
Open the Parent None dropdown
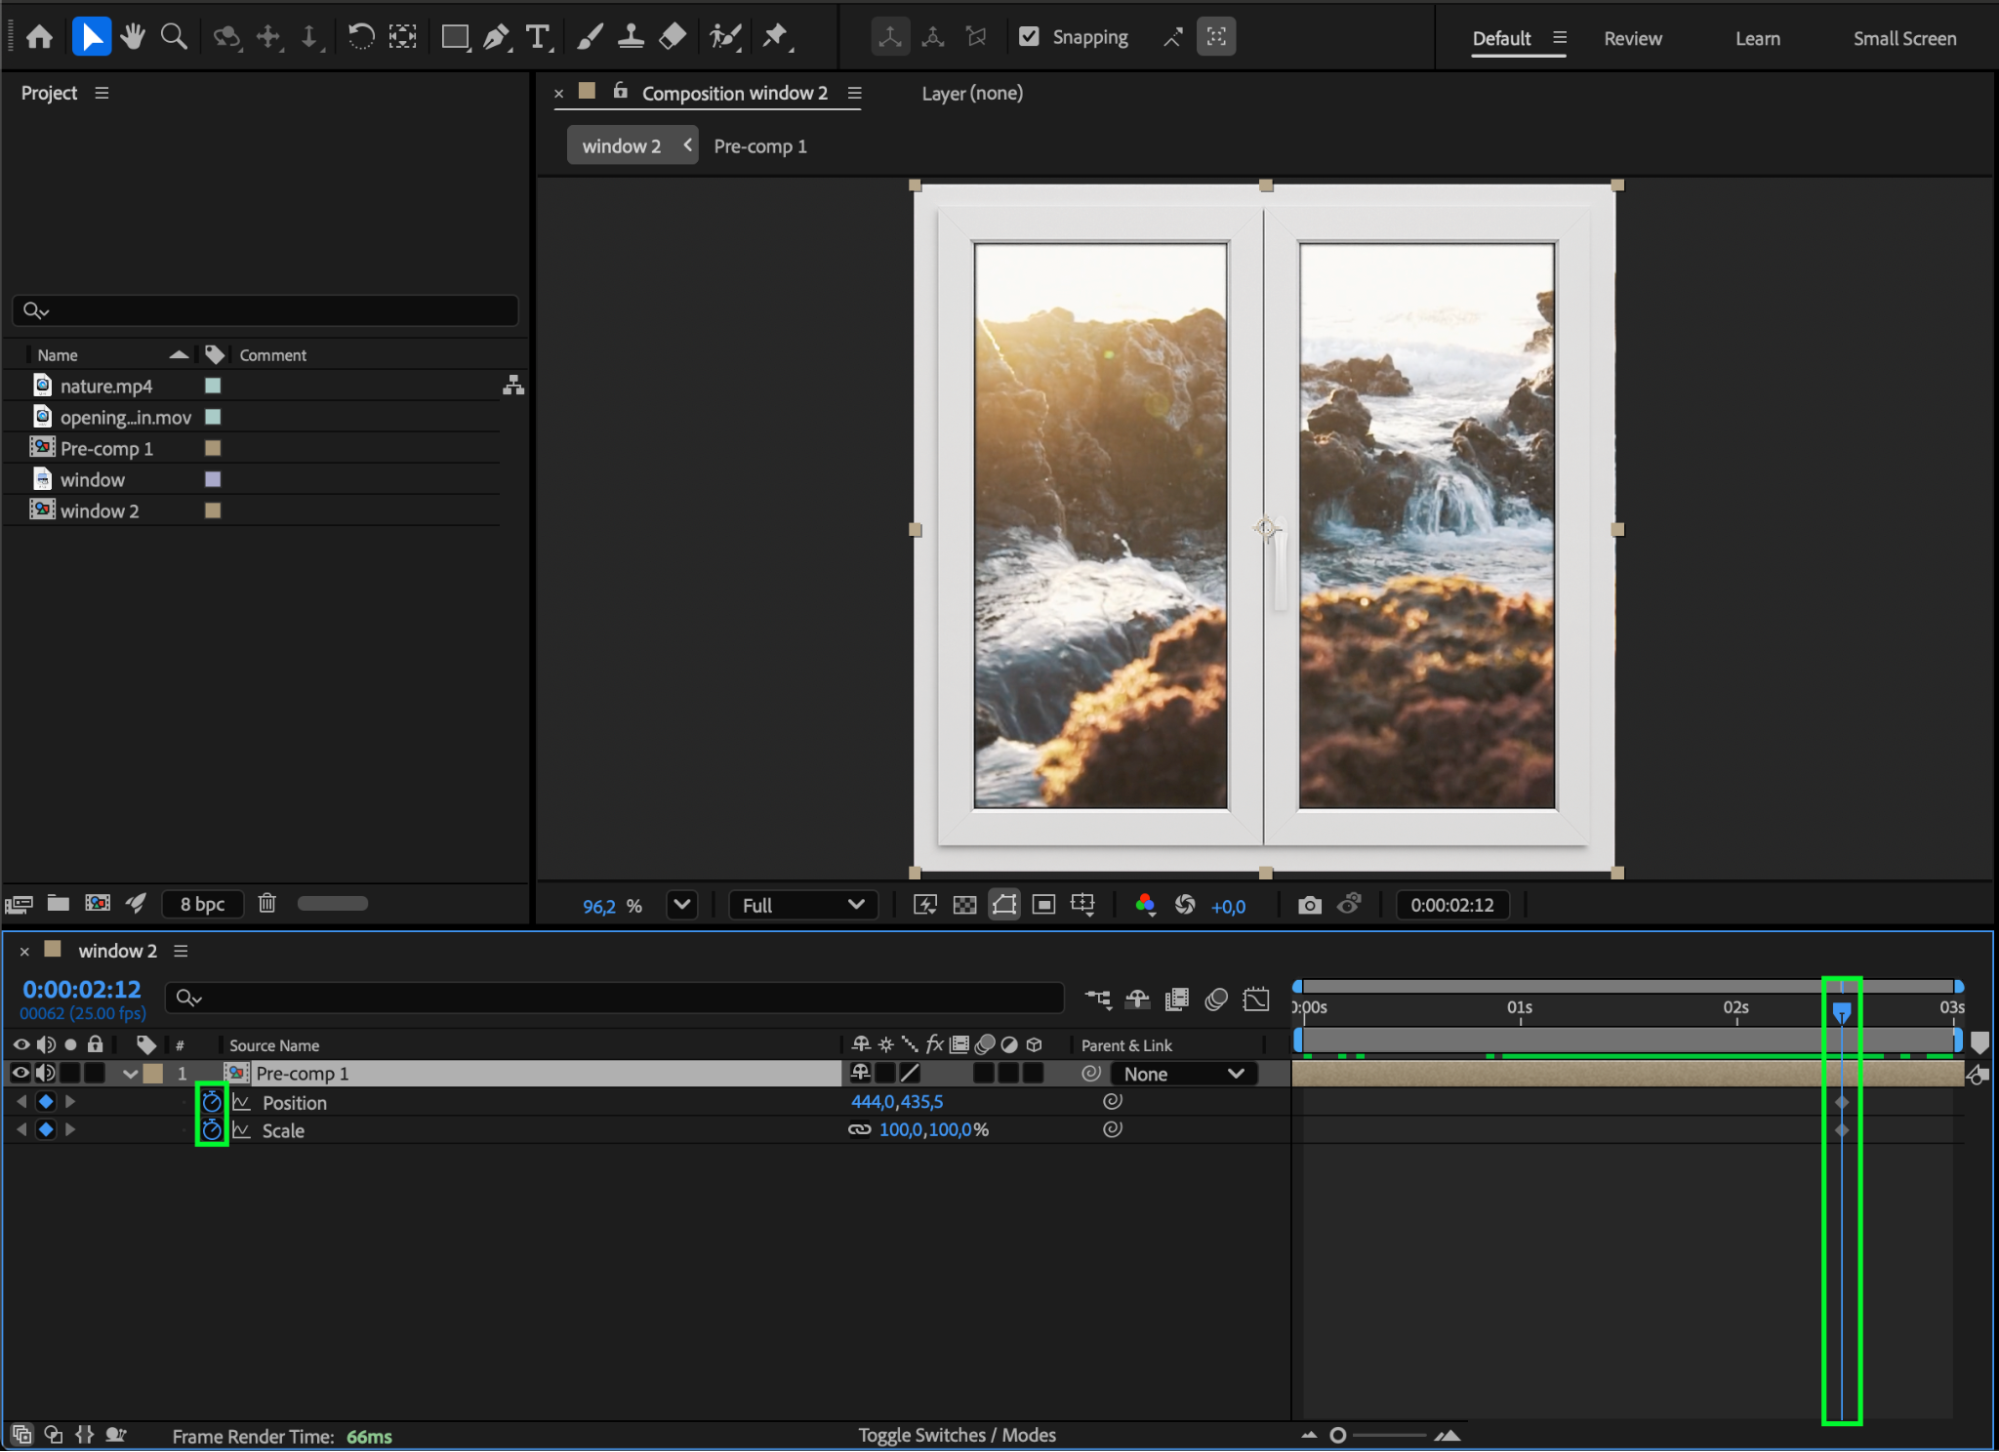click(1183, 1073)
